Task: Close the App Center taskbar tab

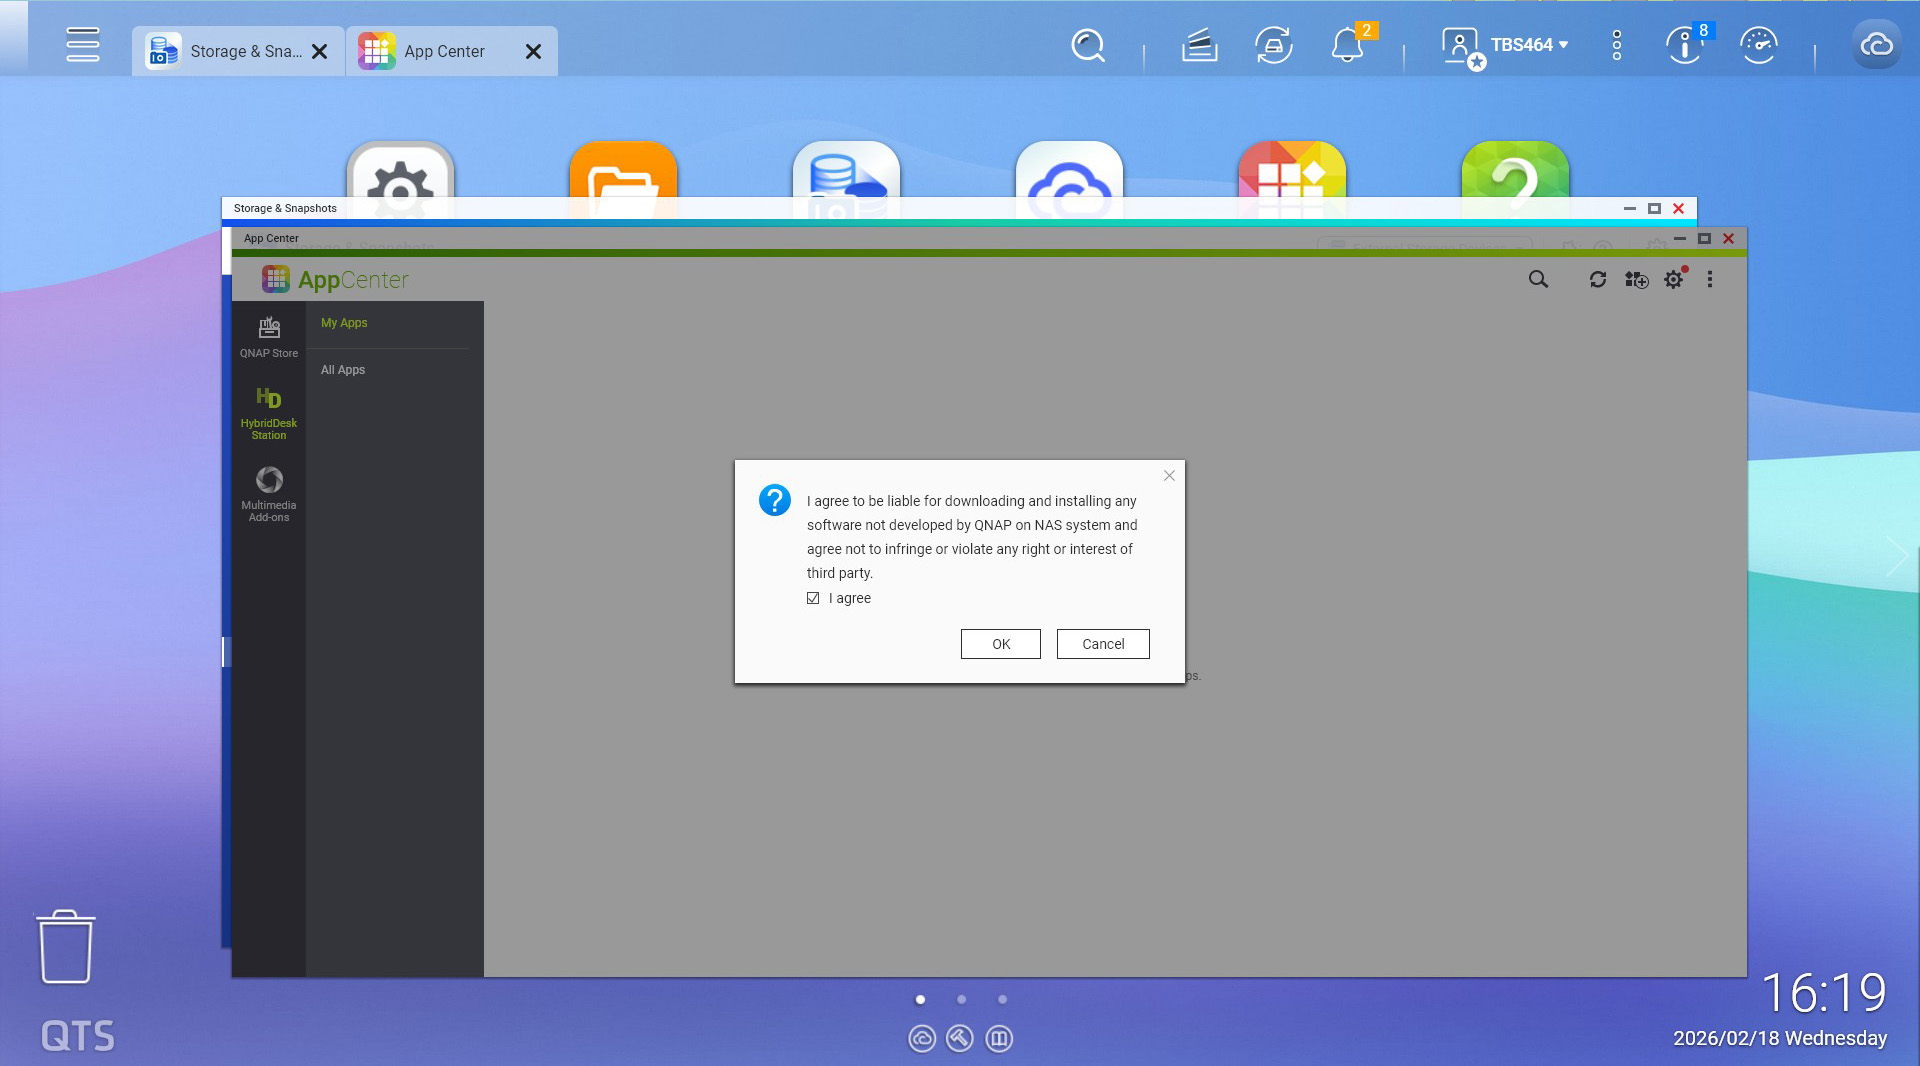Action: tap(533, 52)
